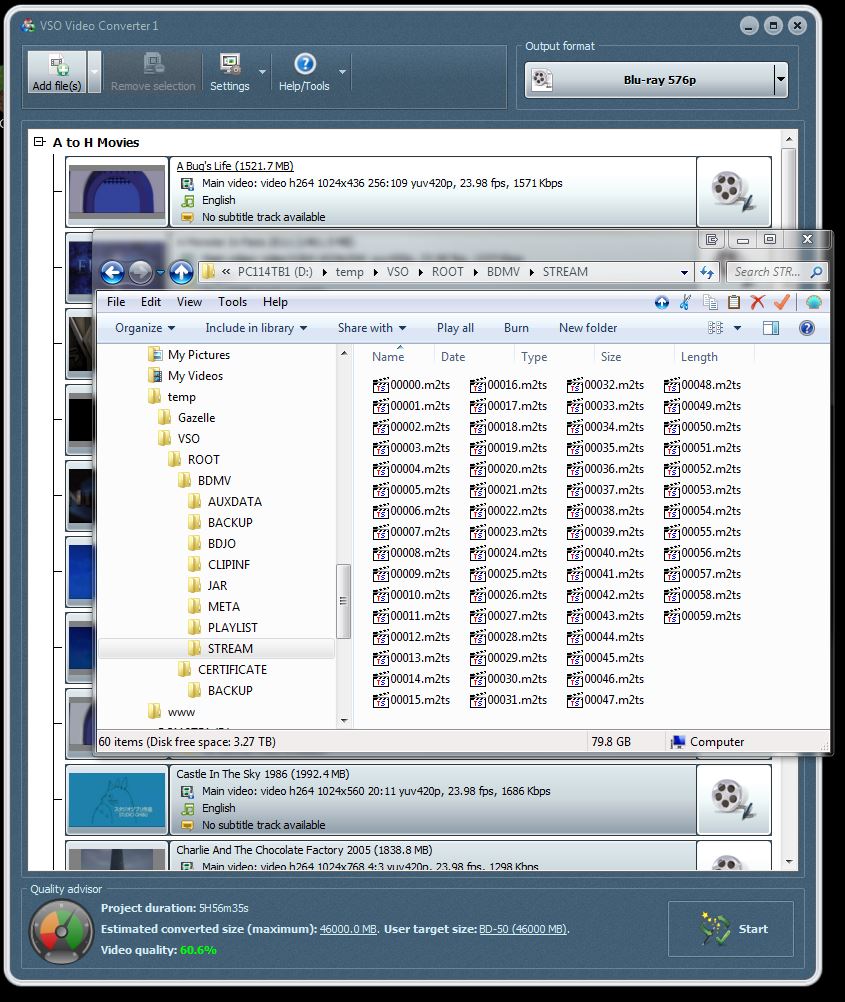Click Castle In The Sky thumbnail
Viewport: 845px width, 1002px height.
[x=117, y=799]
